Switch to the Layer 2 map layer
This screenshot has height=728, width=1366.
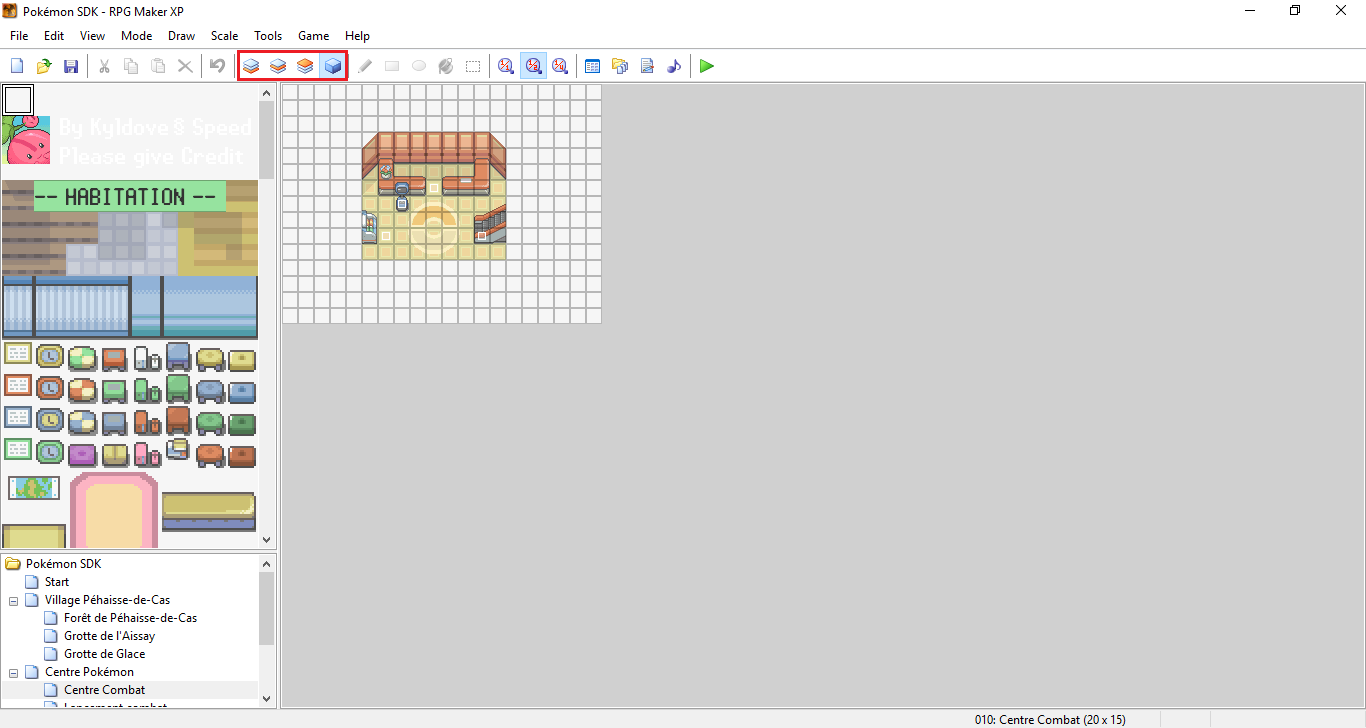277,65
